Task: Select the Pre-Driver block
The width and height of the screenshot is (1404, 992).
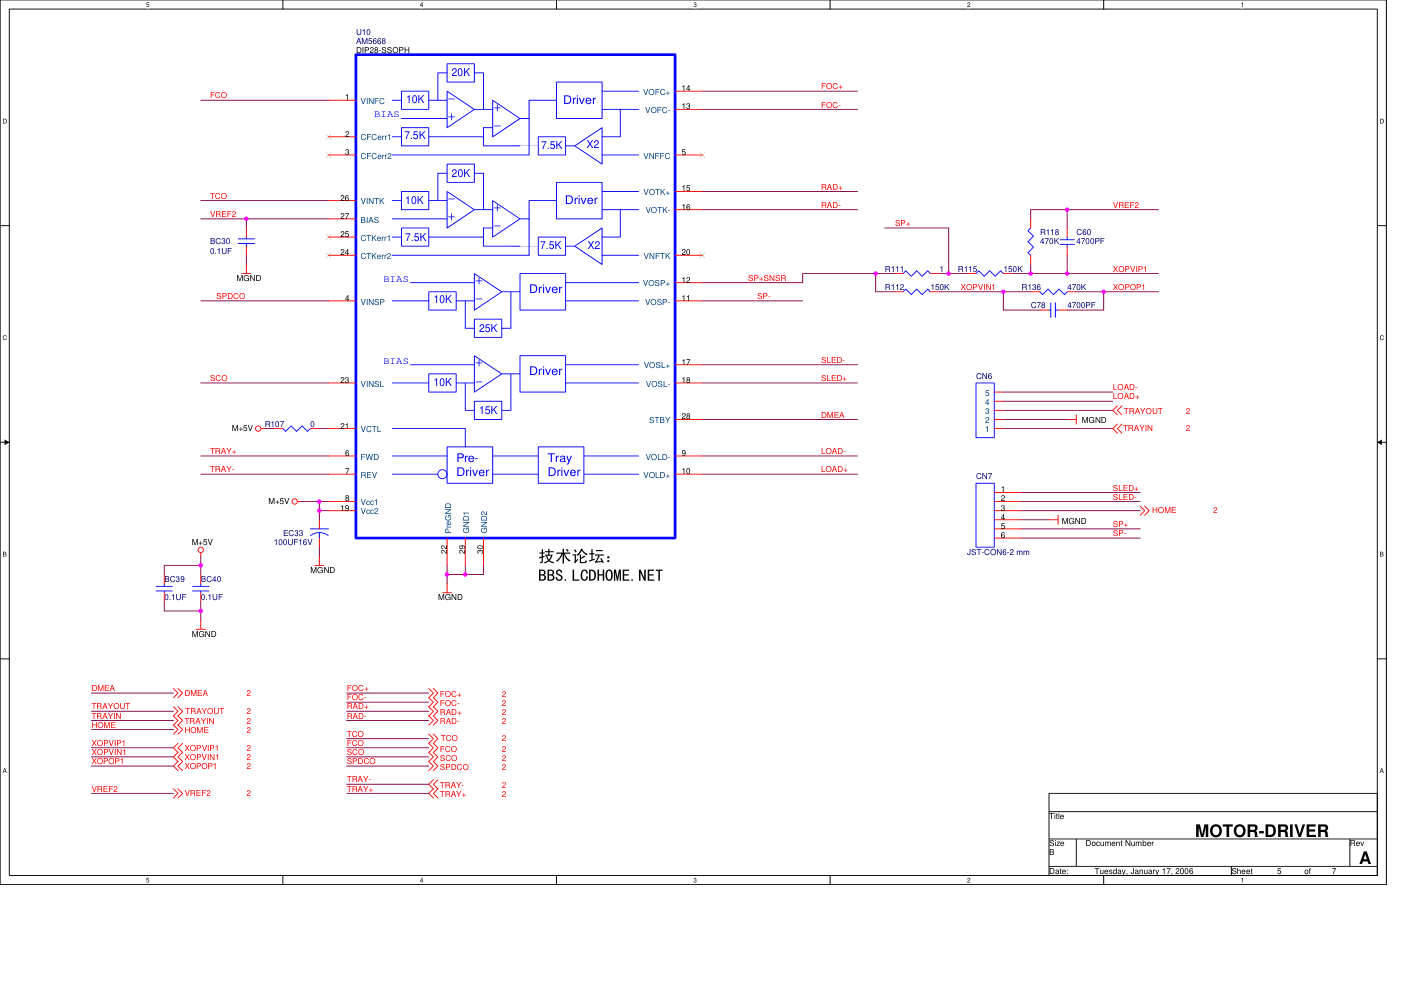Action: click(x=469, y=465)
